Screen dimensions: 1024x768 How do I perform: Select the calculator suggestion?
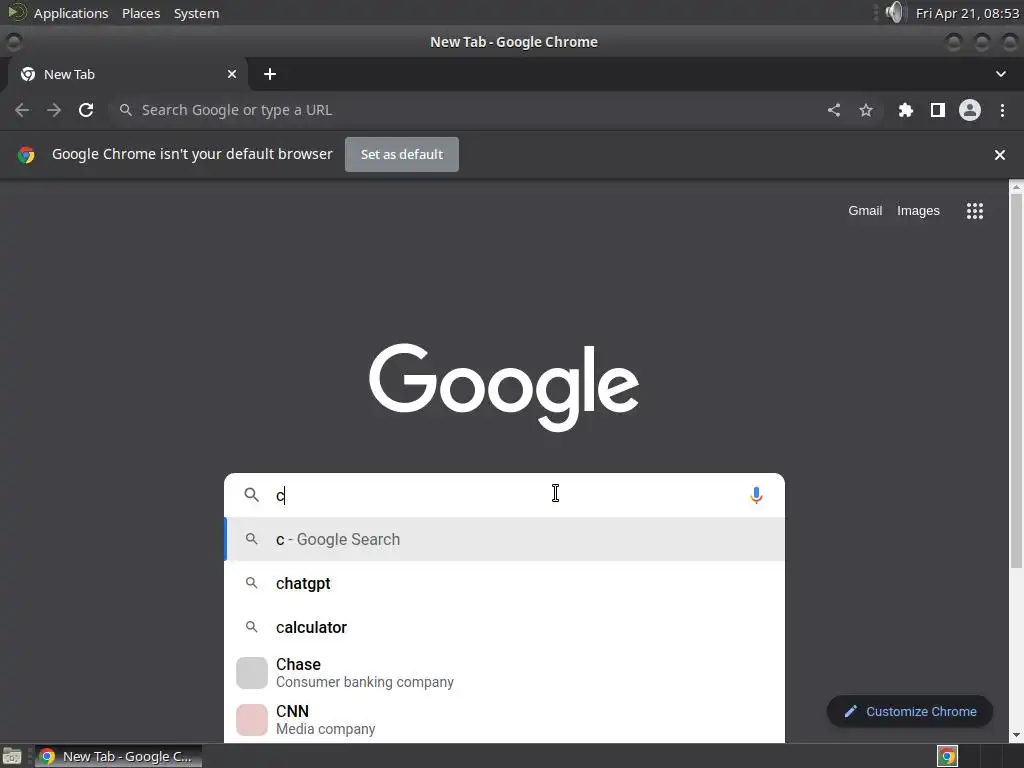tap(504, 627)
